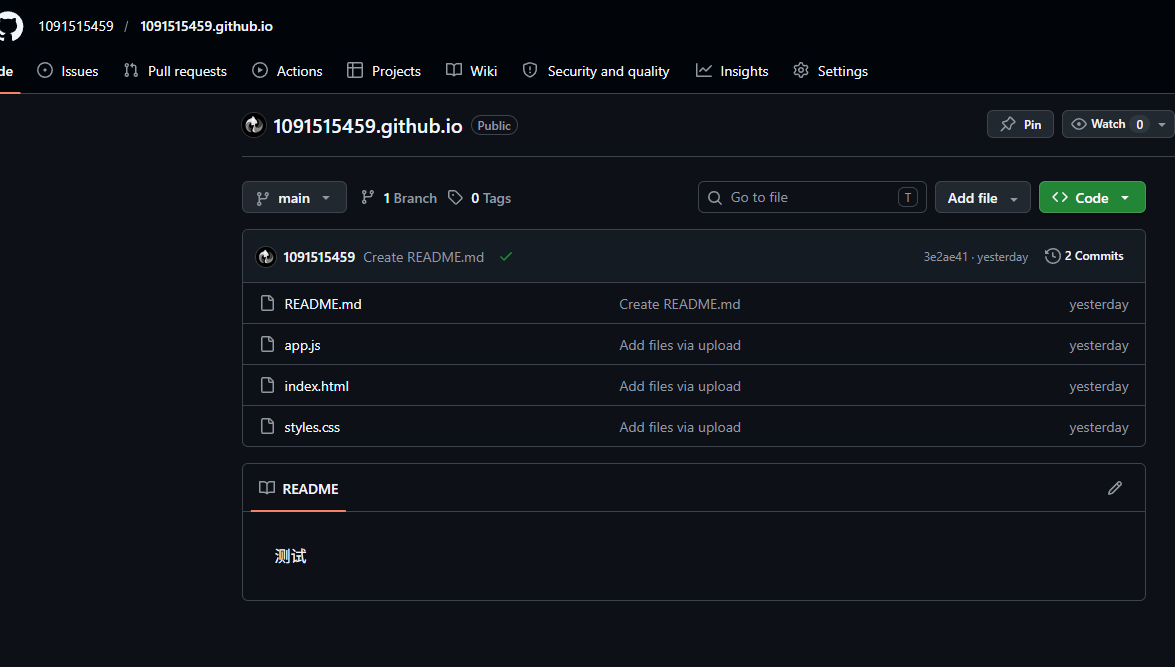Open the GitHub logo home link
This screenshot has height=667, width=1175.
(x=10, y=26)
